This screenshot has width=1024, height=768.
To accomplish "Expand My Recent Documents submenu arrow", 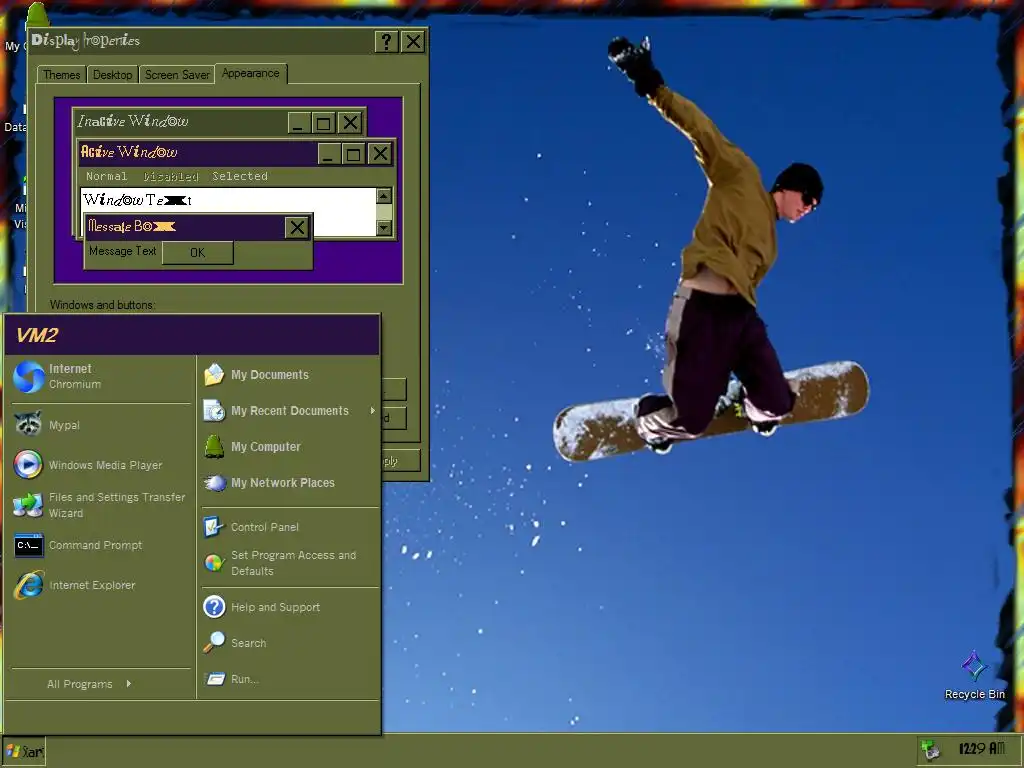I will tap(373, 411).
